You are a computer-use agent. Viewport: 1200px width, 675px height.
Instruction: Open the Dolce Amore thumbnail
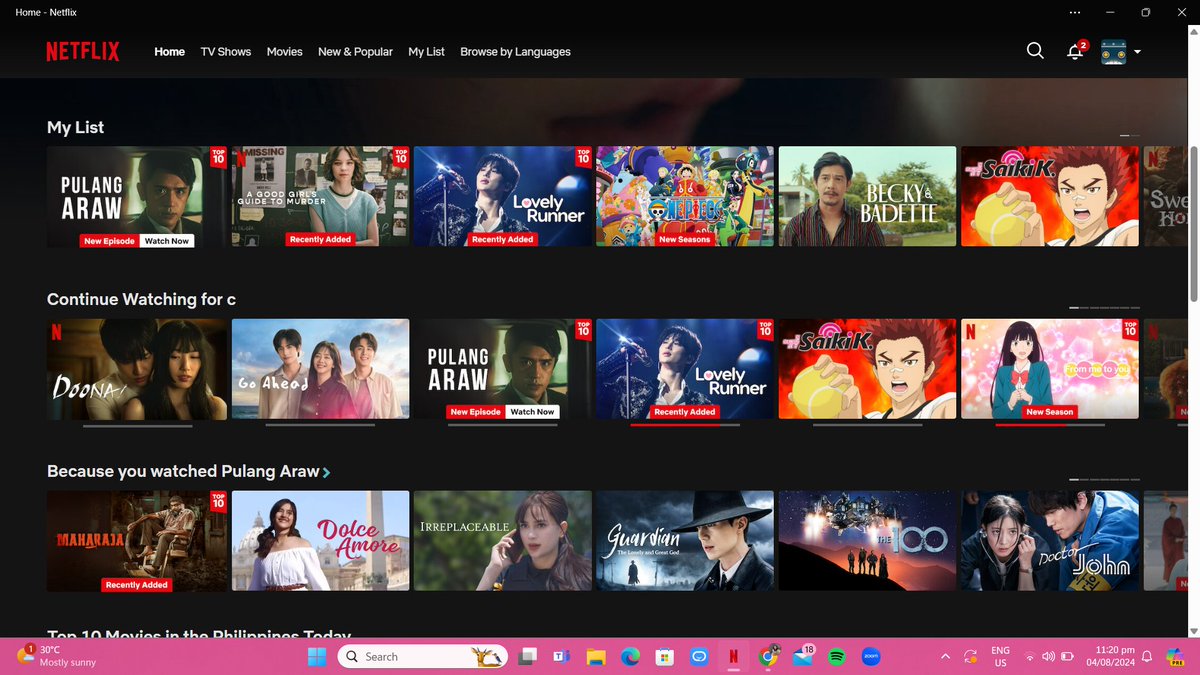[320, 541]
